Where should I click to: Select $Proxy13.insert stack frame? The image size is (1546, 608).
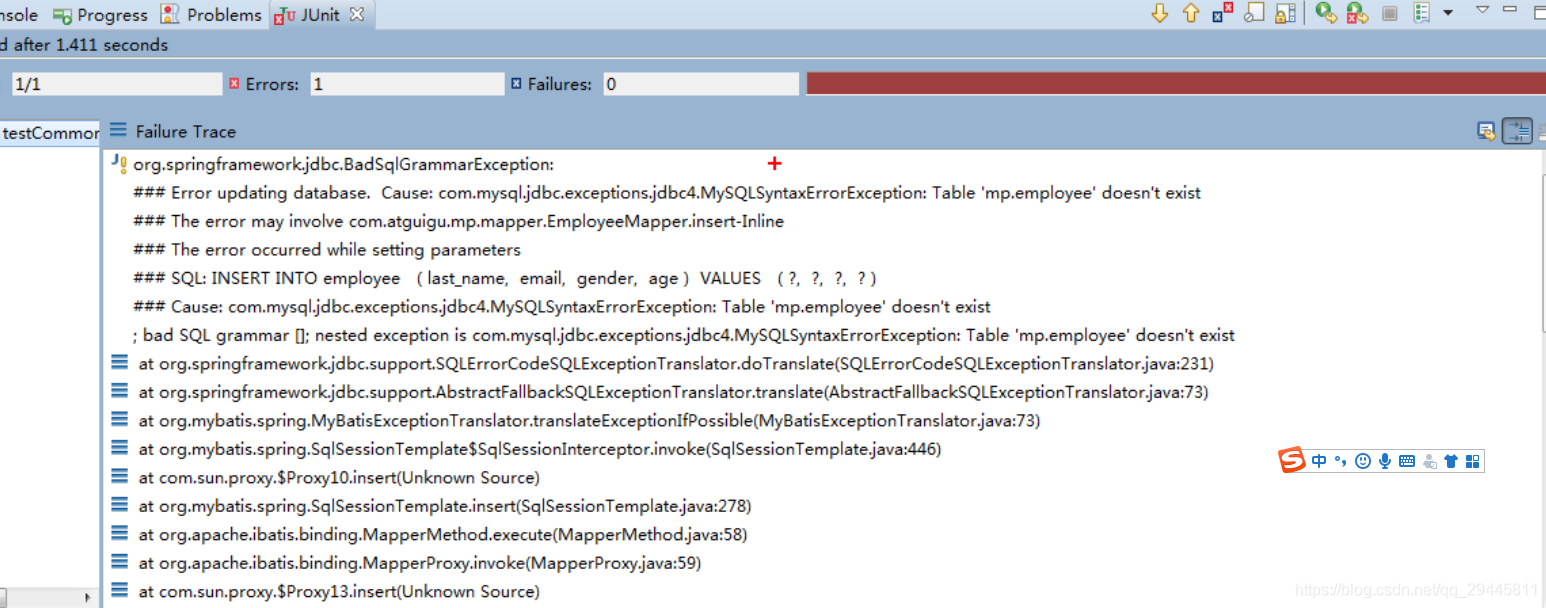point(339,592)
